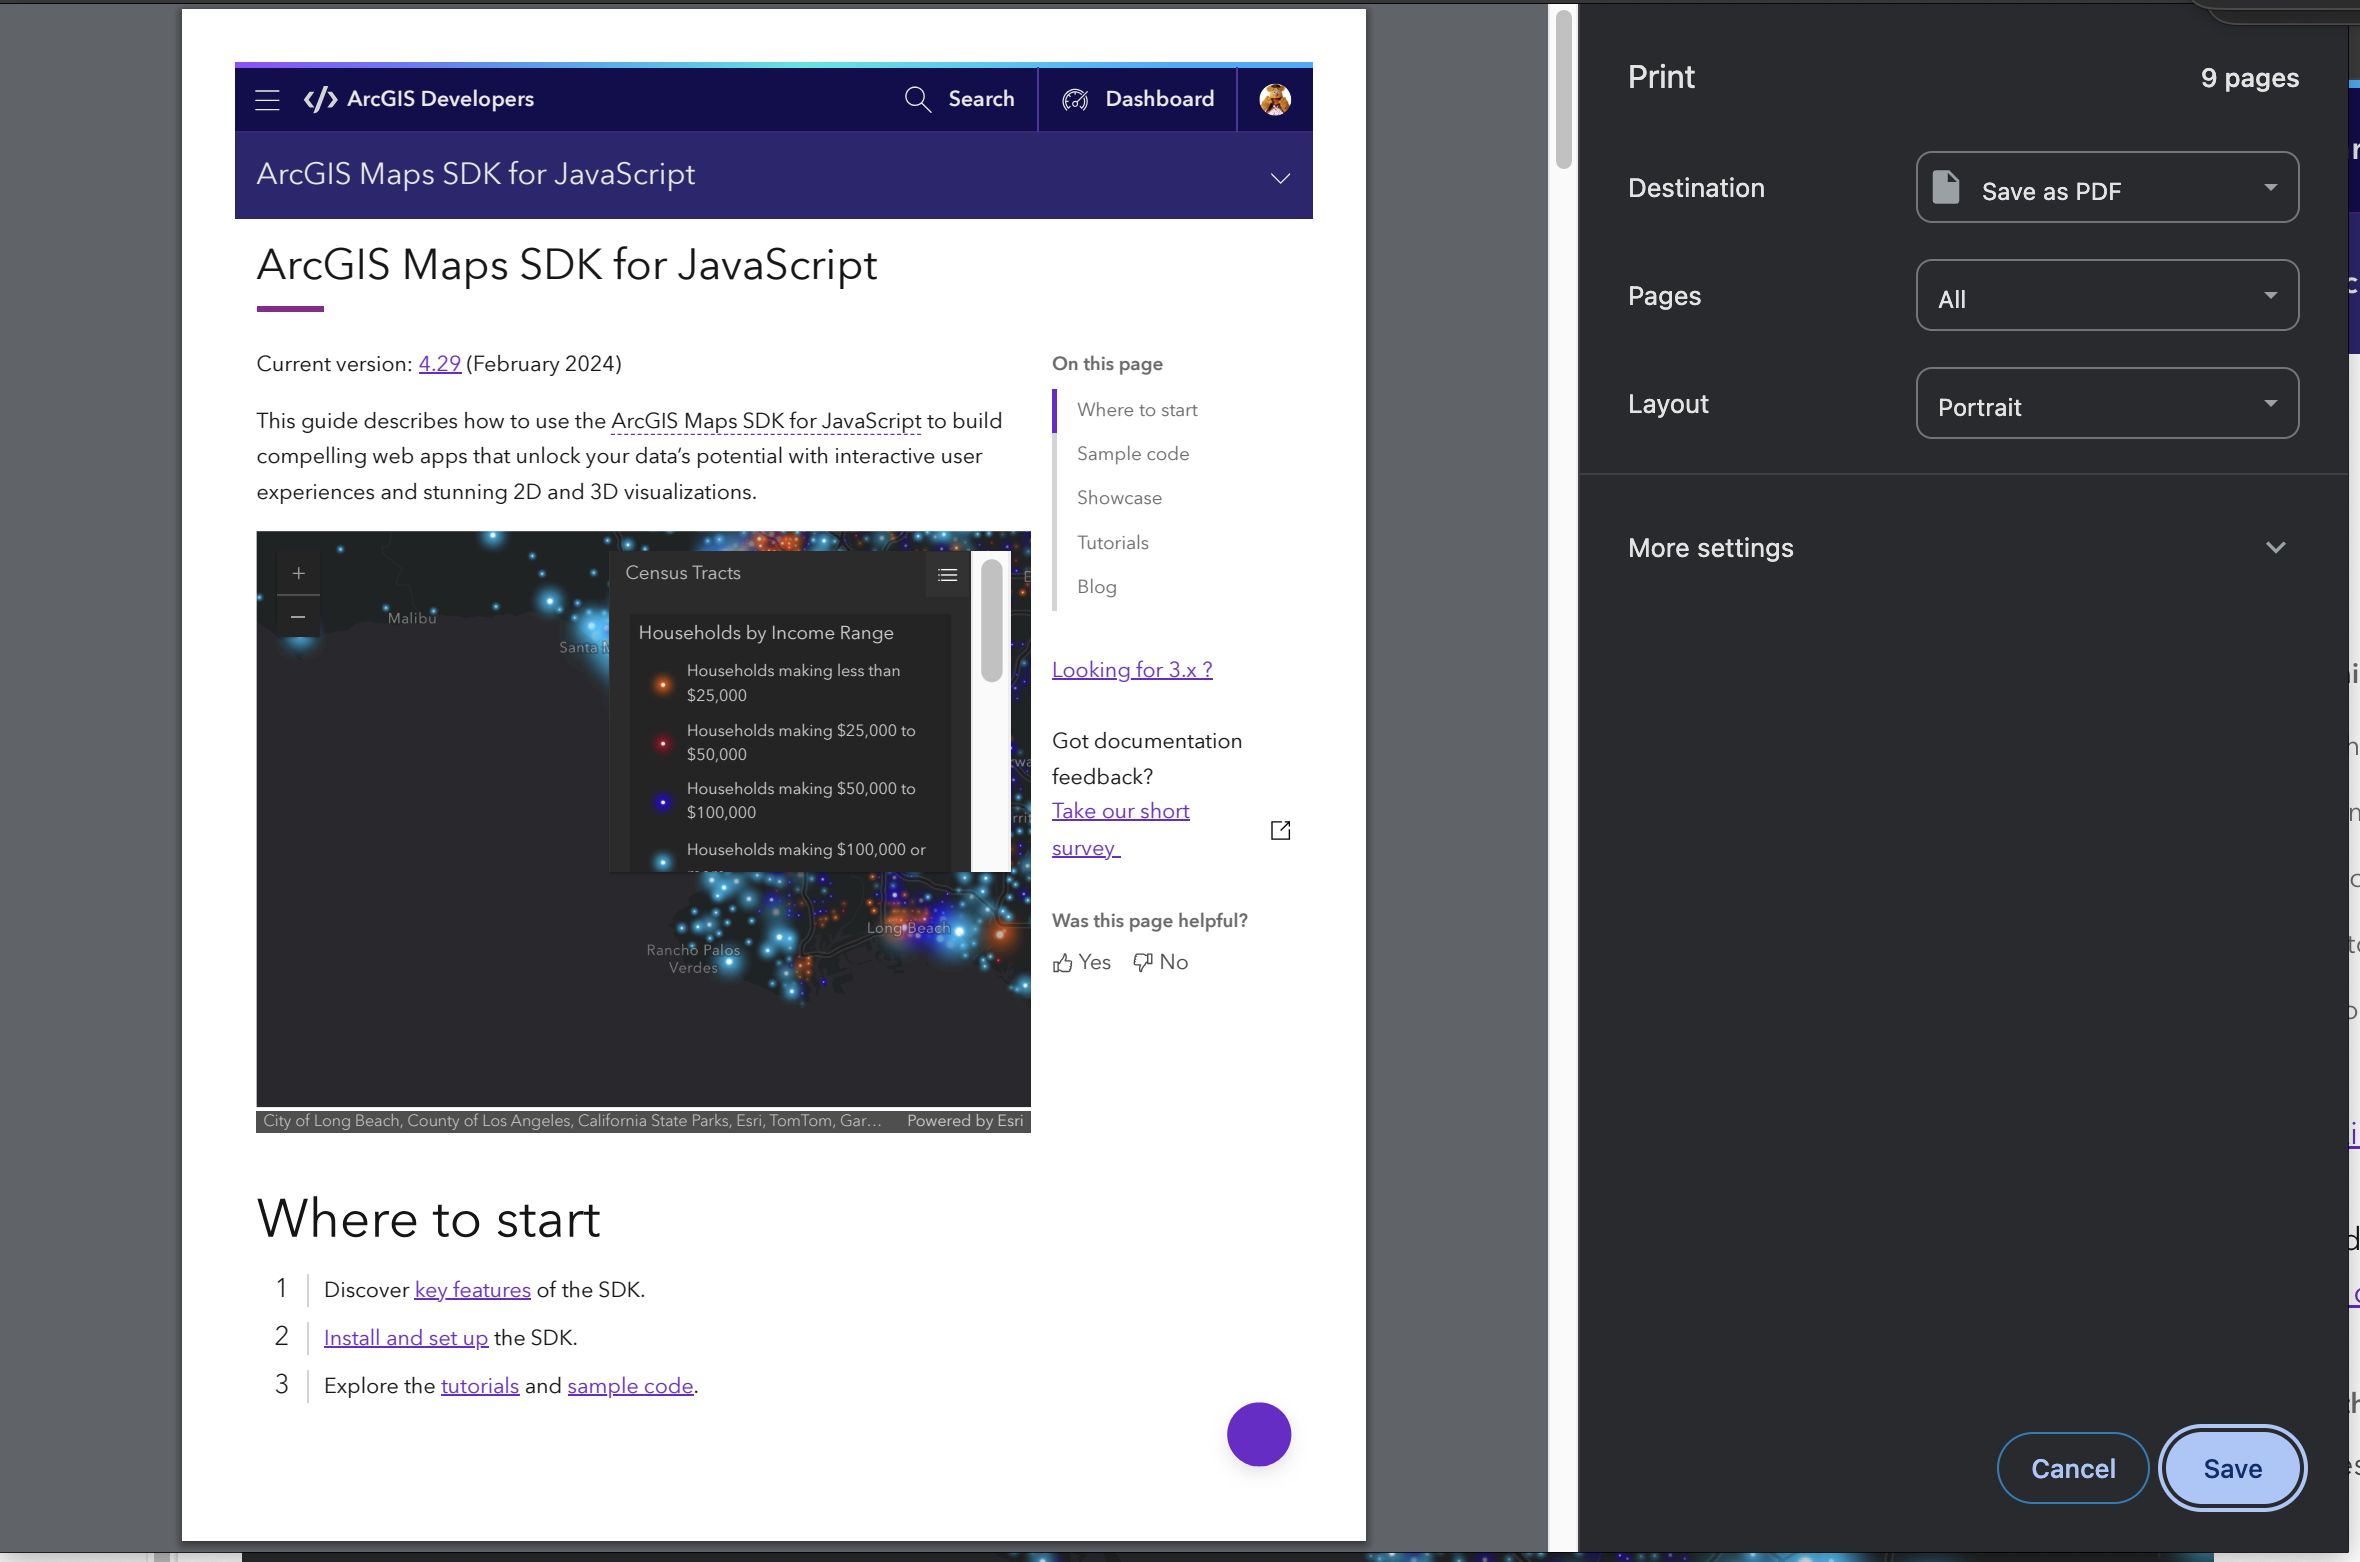Select Sample code in On this page

[1133, 454]
